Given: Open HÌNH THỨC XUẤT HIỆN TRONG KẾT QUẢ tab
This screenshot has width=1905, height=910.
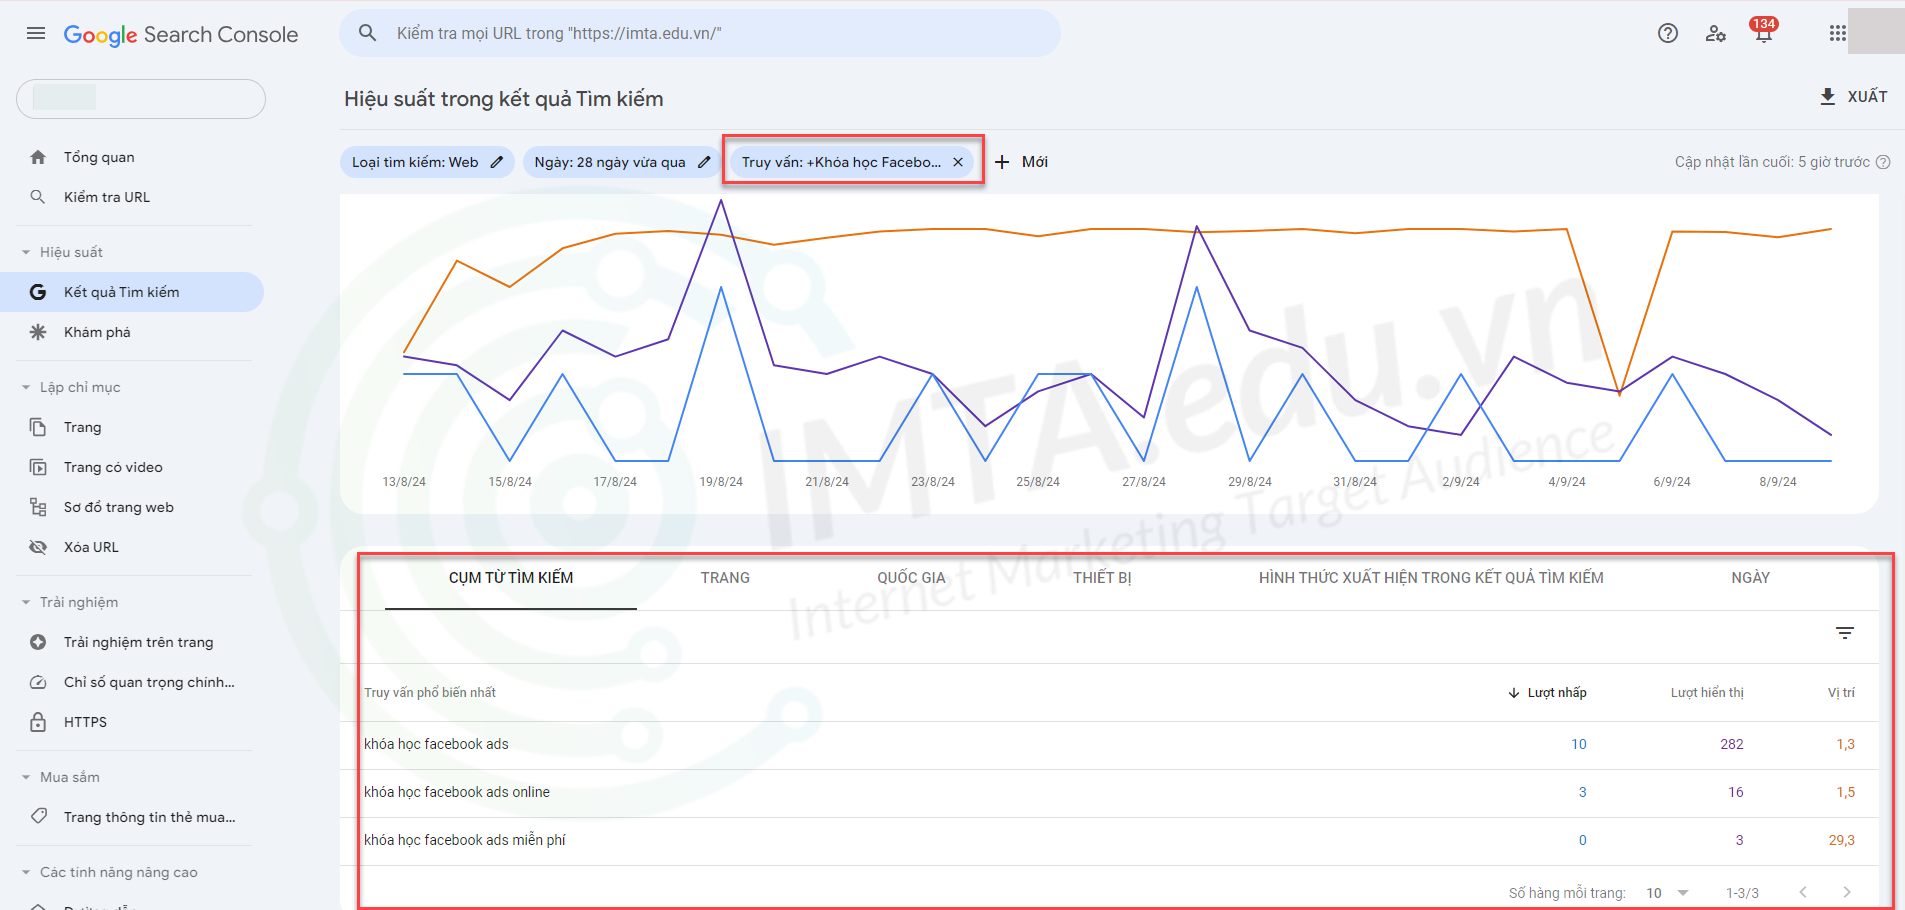Looking at the screenshot, I should pyautogui.click(x=1431, y=578).
